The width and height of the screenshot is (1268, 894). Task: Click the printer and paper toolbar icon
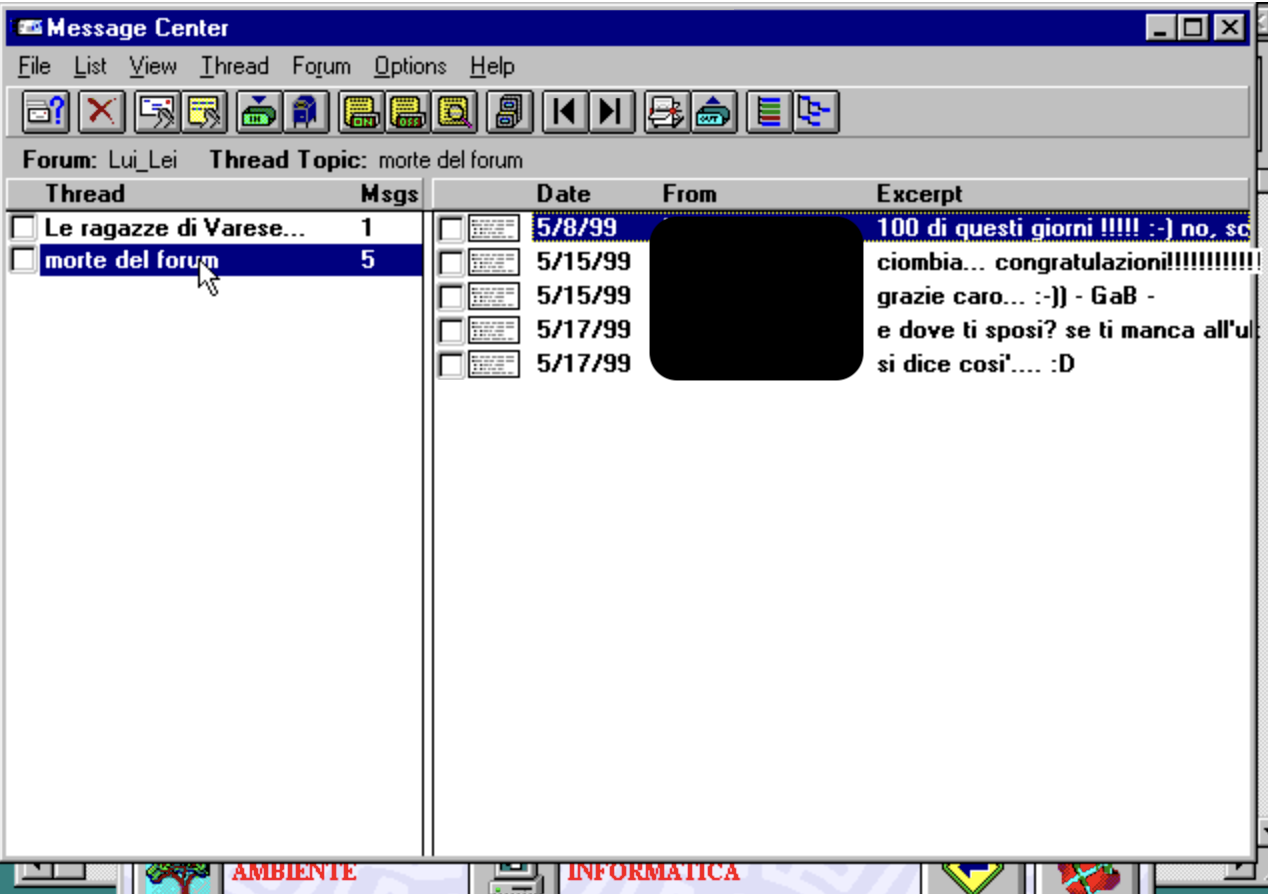pos(667,111)
